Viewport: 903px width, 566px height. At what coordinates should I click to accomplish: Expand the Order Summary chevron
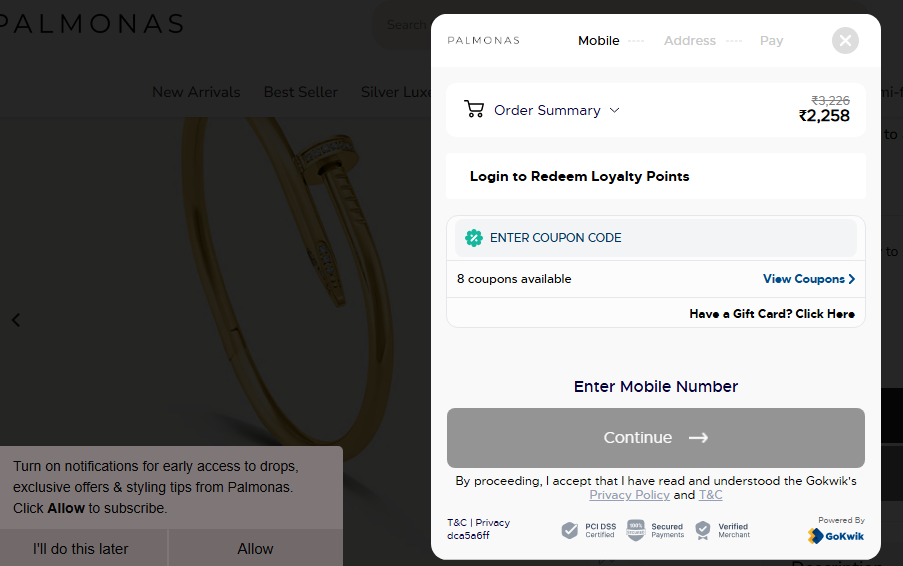pyautogui.click(x=614, y=110)
